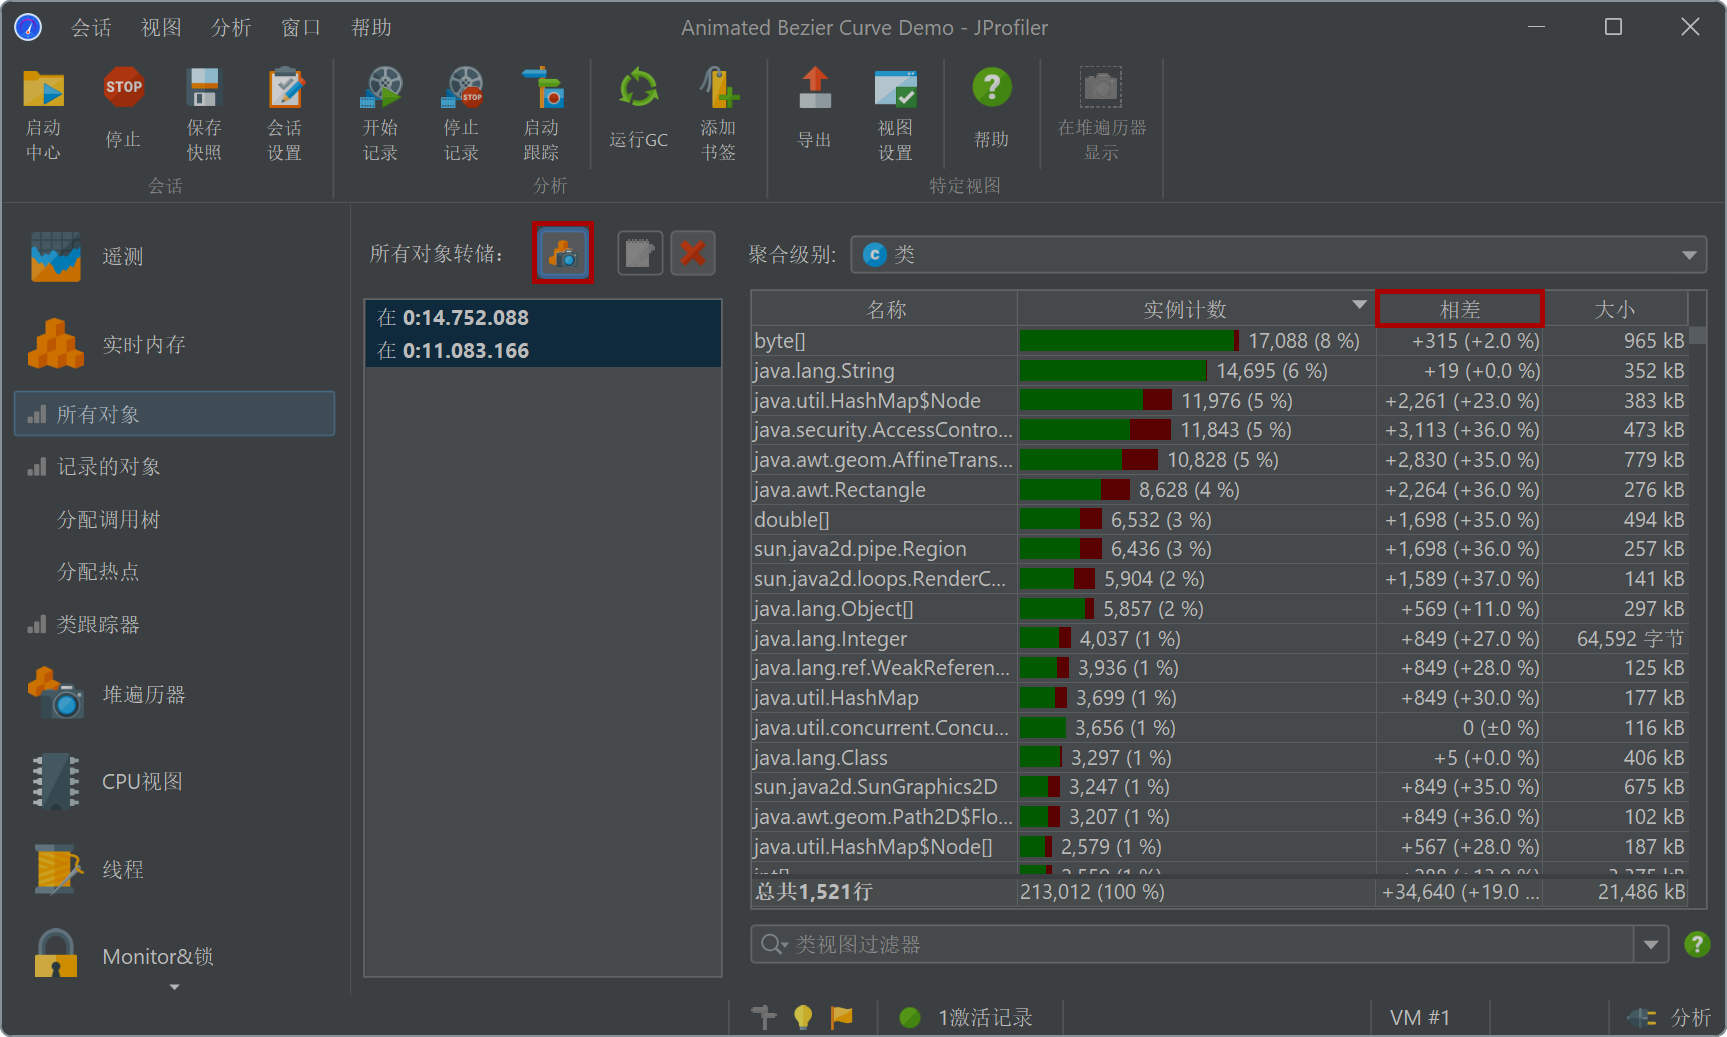Viewport: 1727px width, 1037px height.
Task: Click the flag icon in status bar
Action: pos(842,1017)
